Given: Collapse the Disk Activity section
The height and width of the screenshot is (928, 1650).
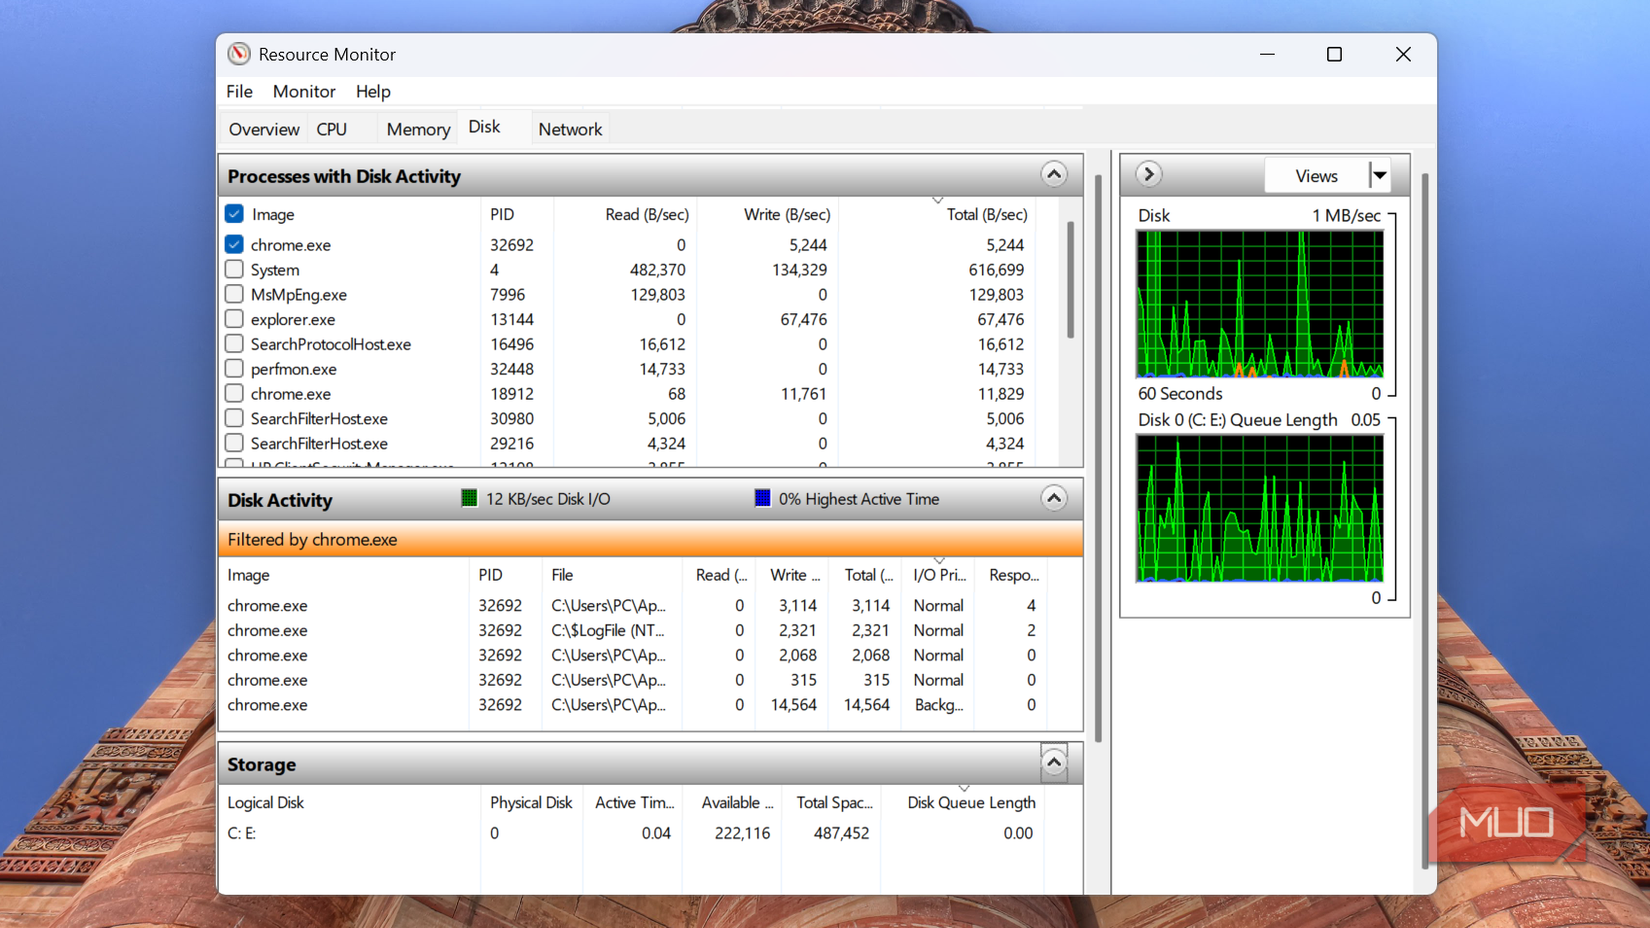Looking at the screenshot, I should point(1053,498).
